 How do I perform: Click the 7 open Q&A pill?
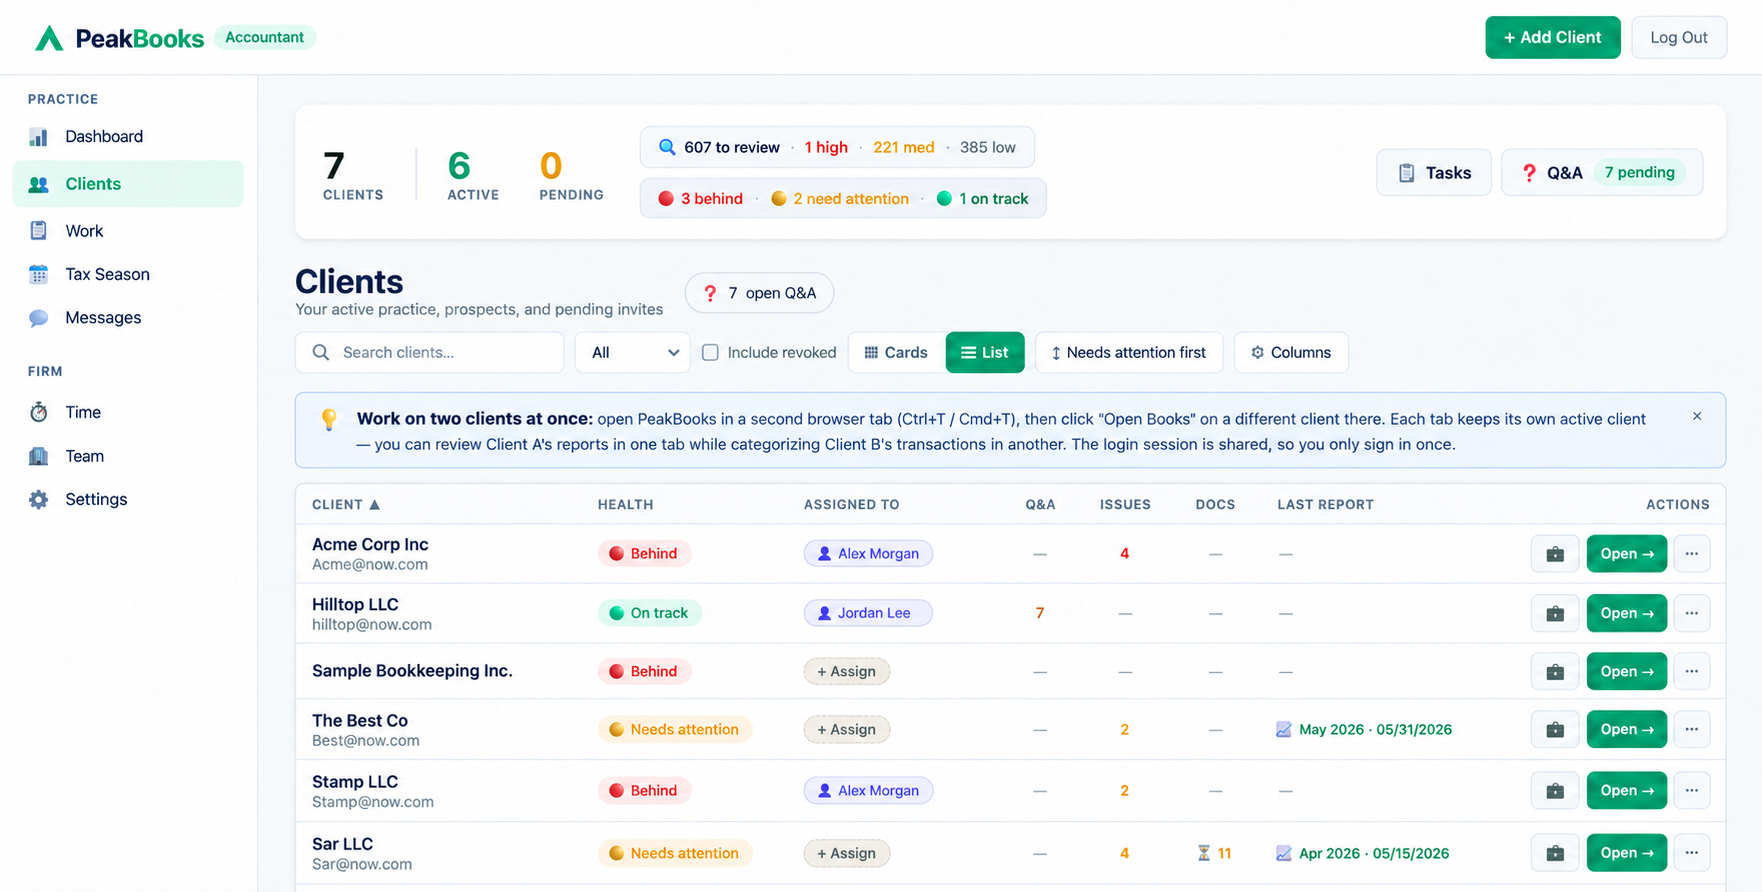[759, 293]
